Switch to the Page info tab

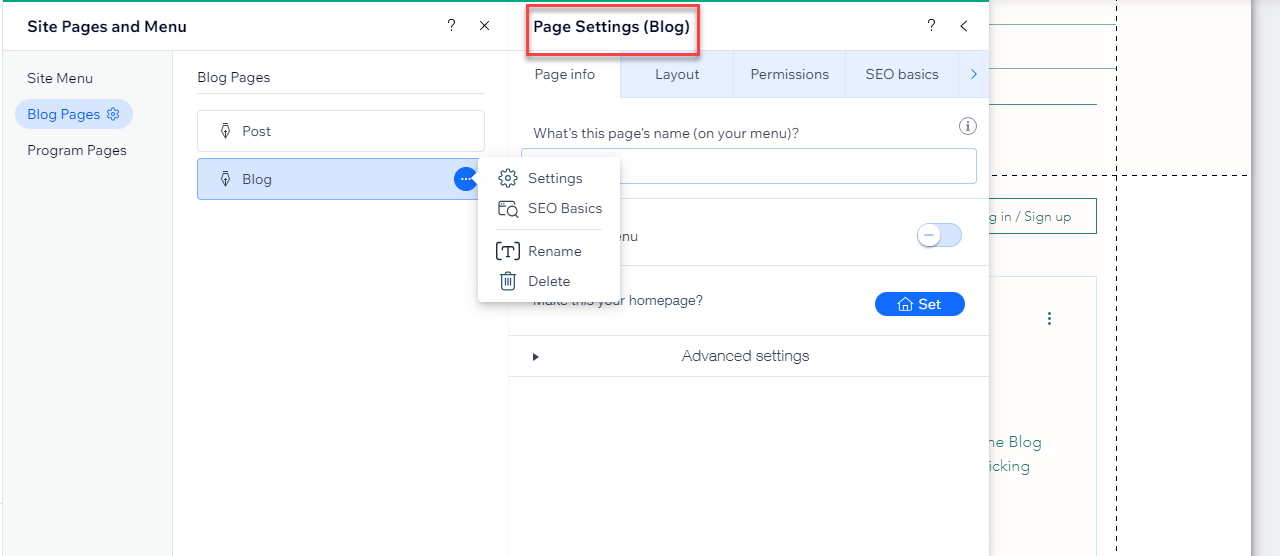[565, 74]
